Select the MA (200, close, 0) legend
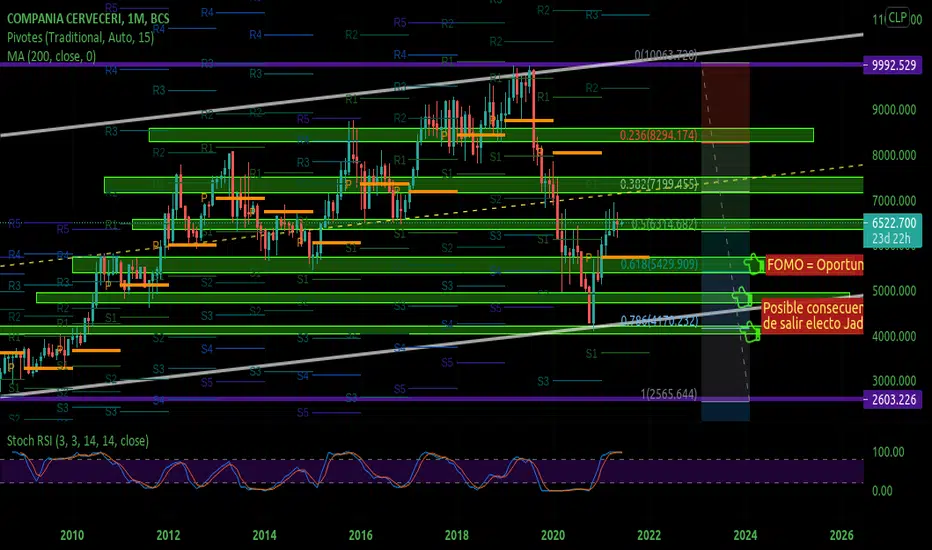Screen dimensions: 932x550 coord(51,56)
